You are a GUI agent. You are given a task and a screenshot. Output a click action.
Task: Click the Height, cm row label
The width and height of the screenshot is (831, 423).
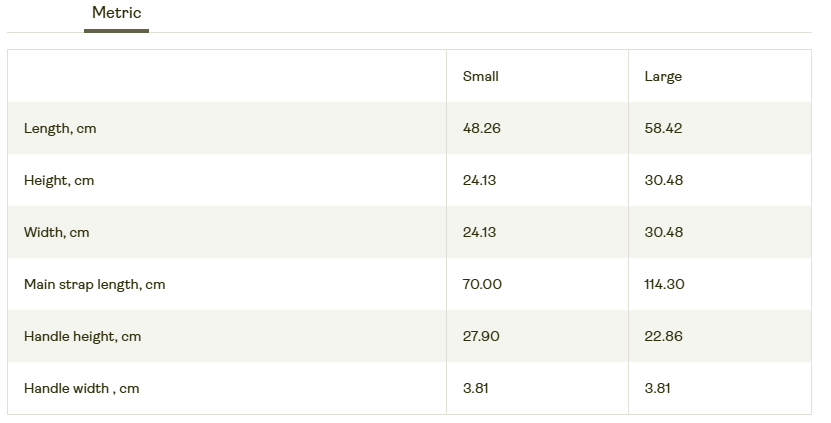coord(59,181)
